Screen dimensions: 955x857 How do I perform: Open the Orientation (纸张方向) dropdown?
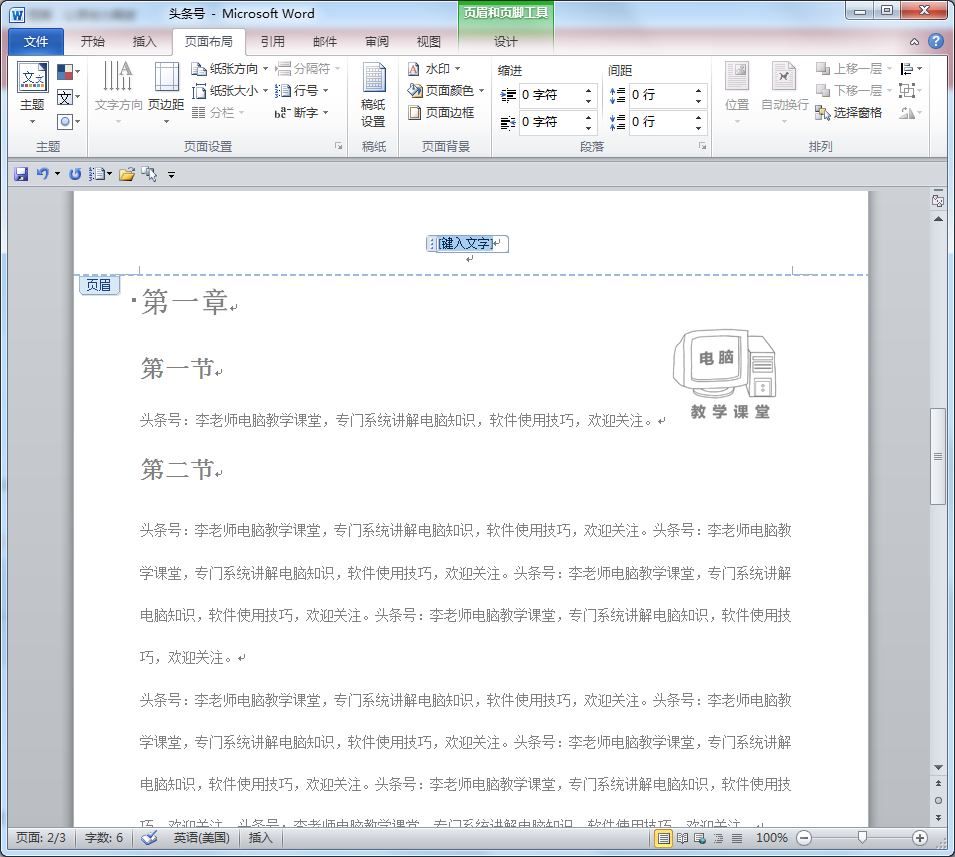click(230, 69)
